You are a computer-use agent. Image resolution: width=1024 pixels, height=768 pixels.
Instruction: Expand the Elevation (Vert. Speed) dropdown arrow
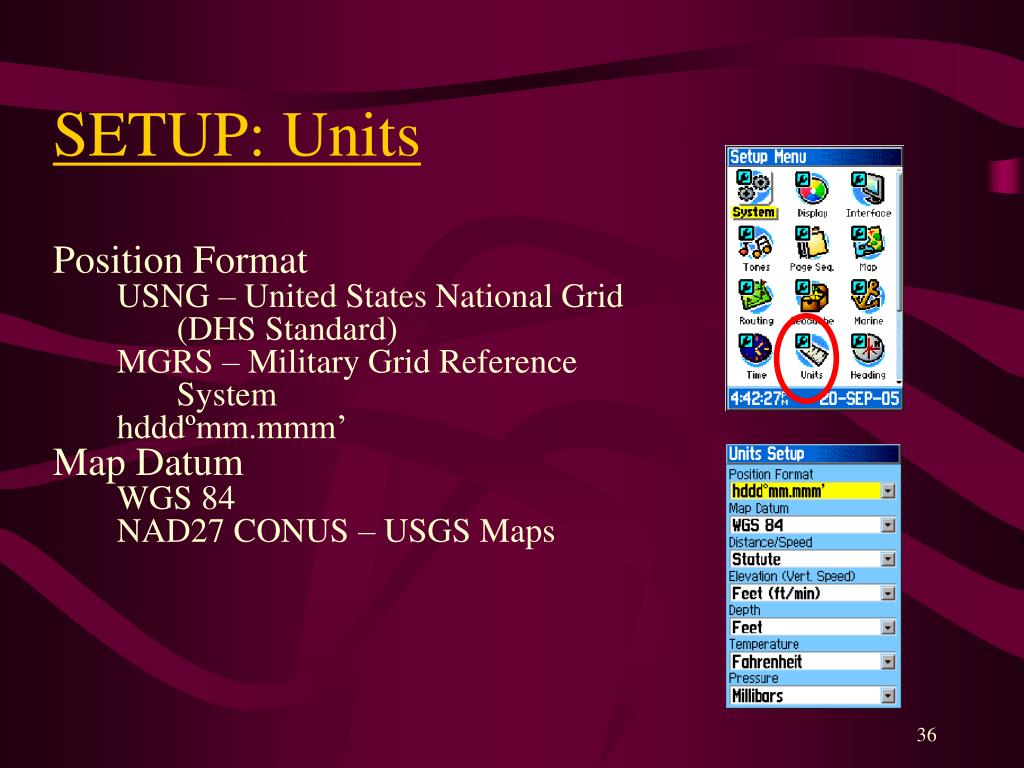point(888,593)
